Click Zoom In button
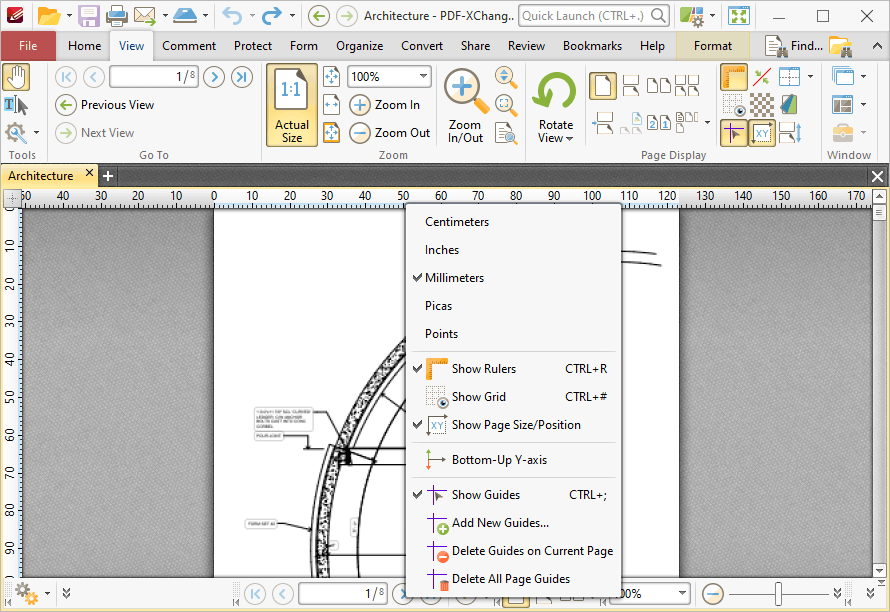 pos(385,104)
